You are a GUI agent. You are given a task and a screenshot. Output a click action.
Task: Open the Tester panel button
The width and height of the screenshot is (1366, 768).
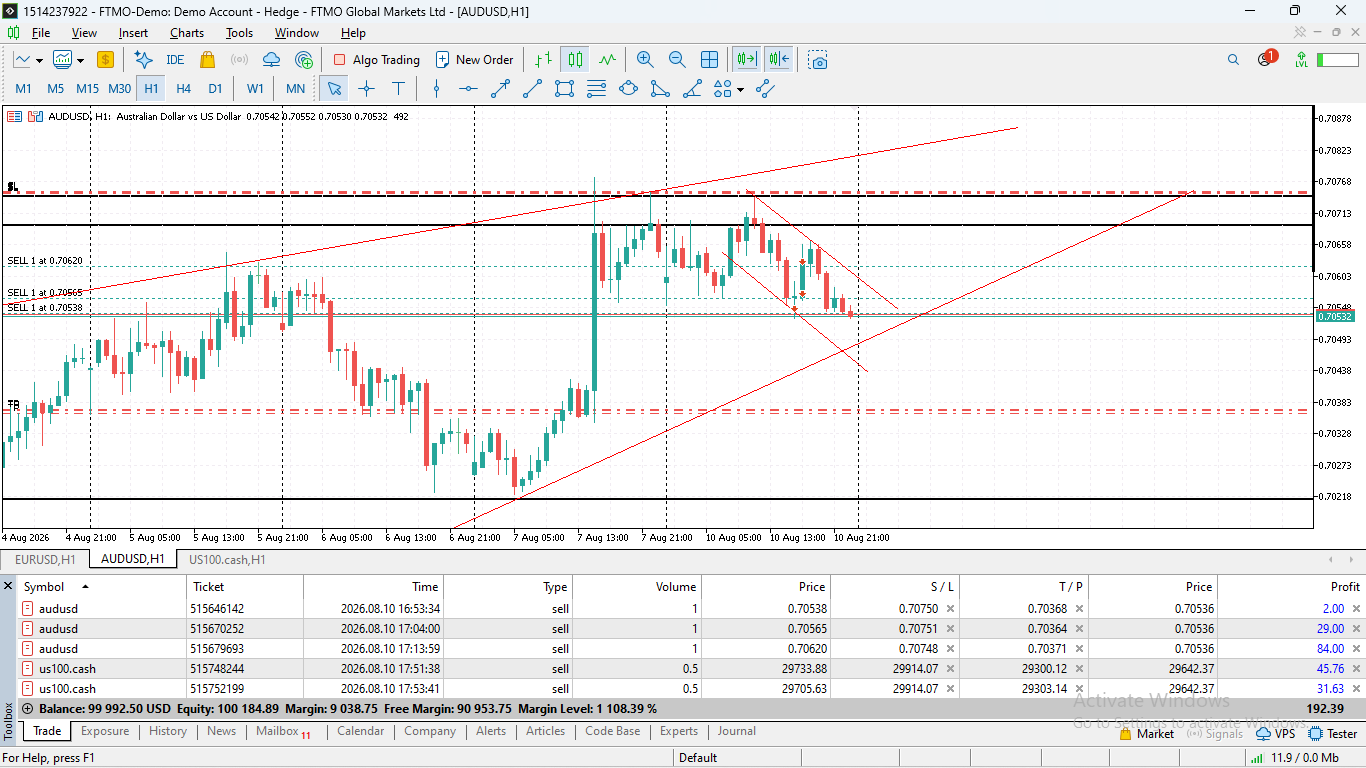1333,733
